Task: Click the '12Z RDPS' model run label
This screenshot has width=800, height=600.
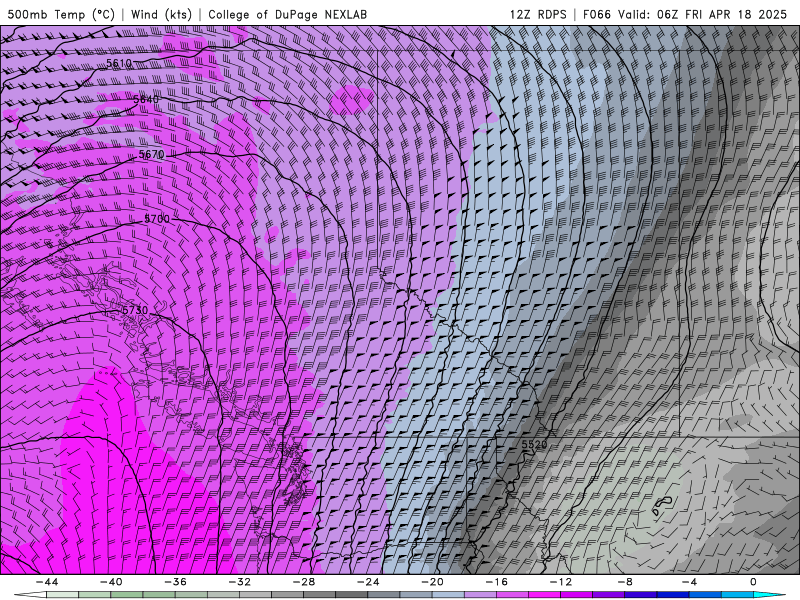Action: click(538, 14)
